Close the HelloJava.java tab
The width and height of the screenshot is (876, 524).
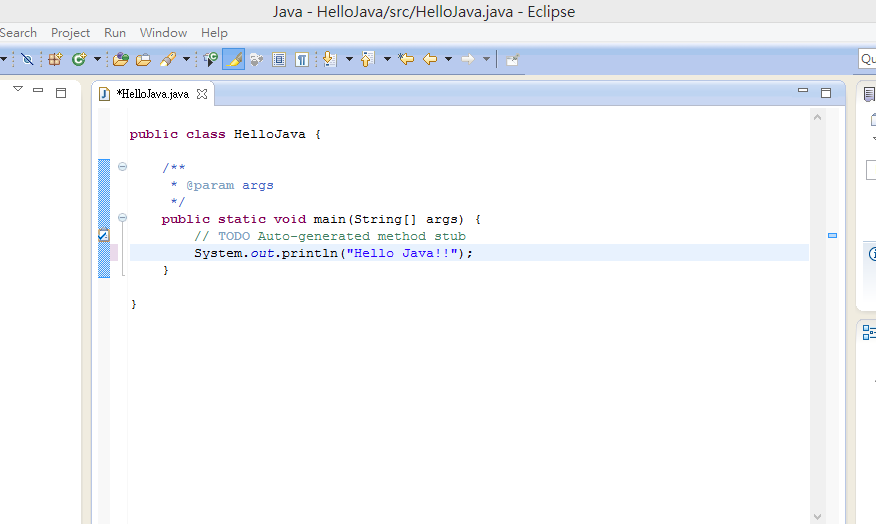[202, 94]
